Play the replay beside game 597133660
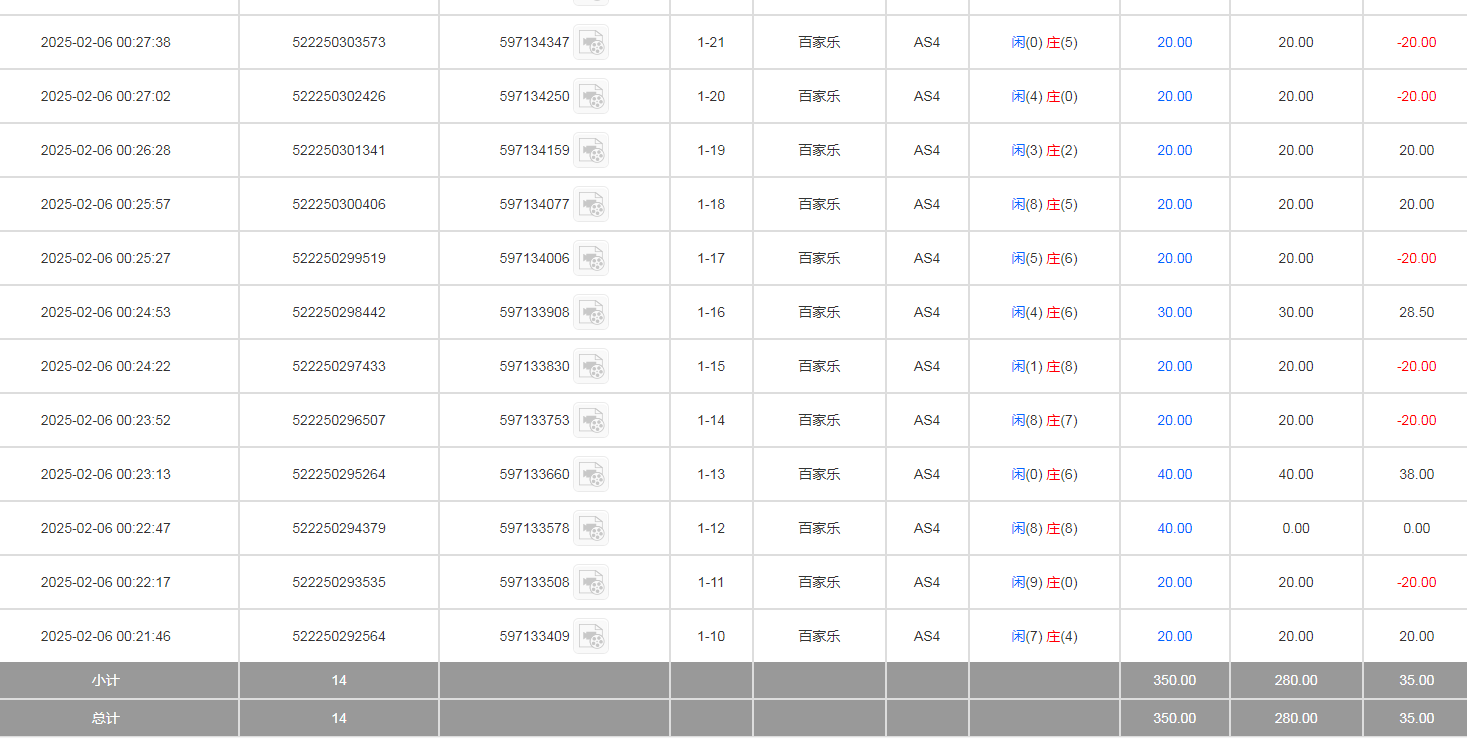The image size is (1467, 745). point(591,474)
